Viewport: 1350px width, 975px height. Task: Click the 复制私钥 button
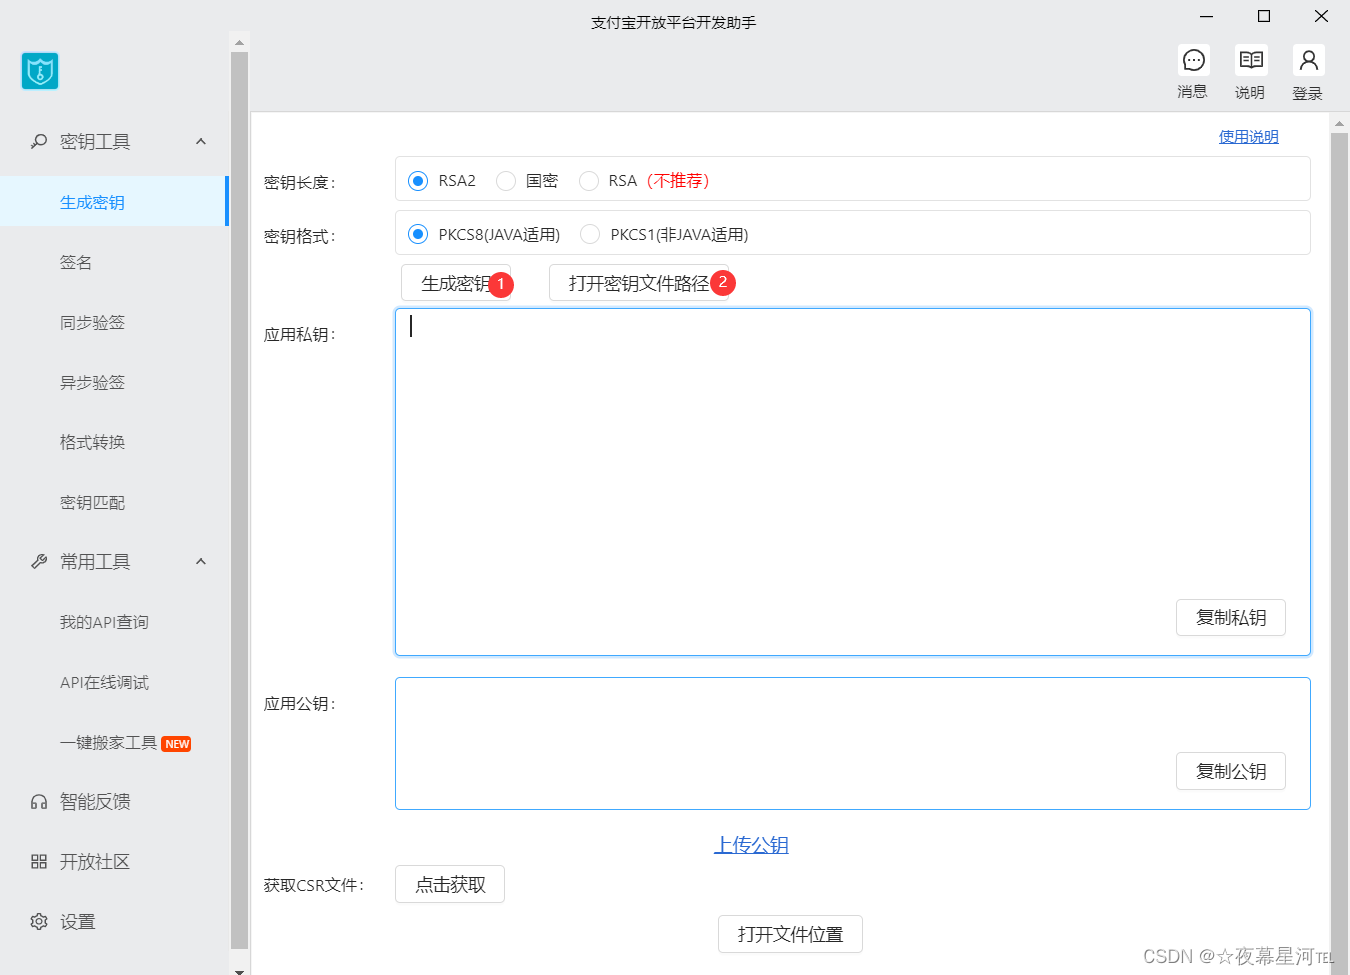point(1231,618)
